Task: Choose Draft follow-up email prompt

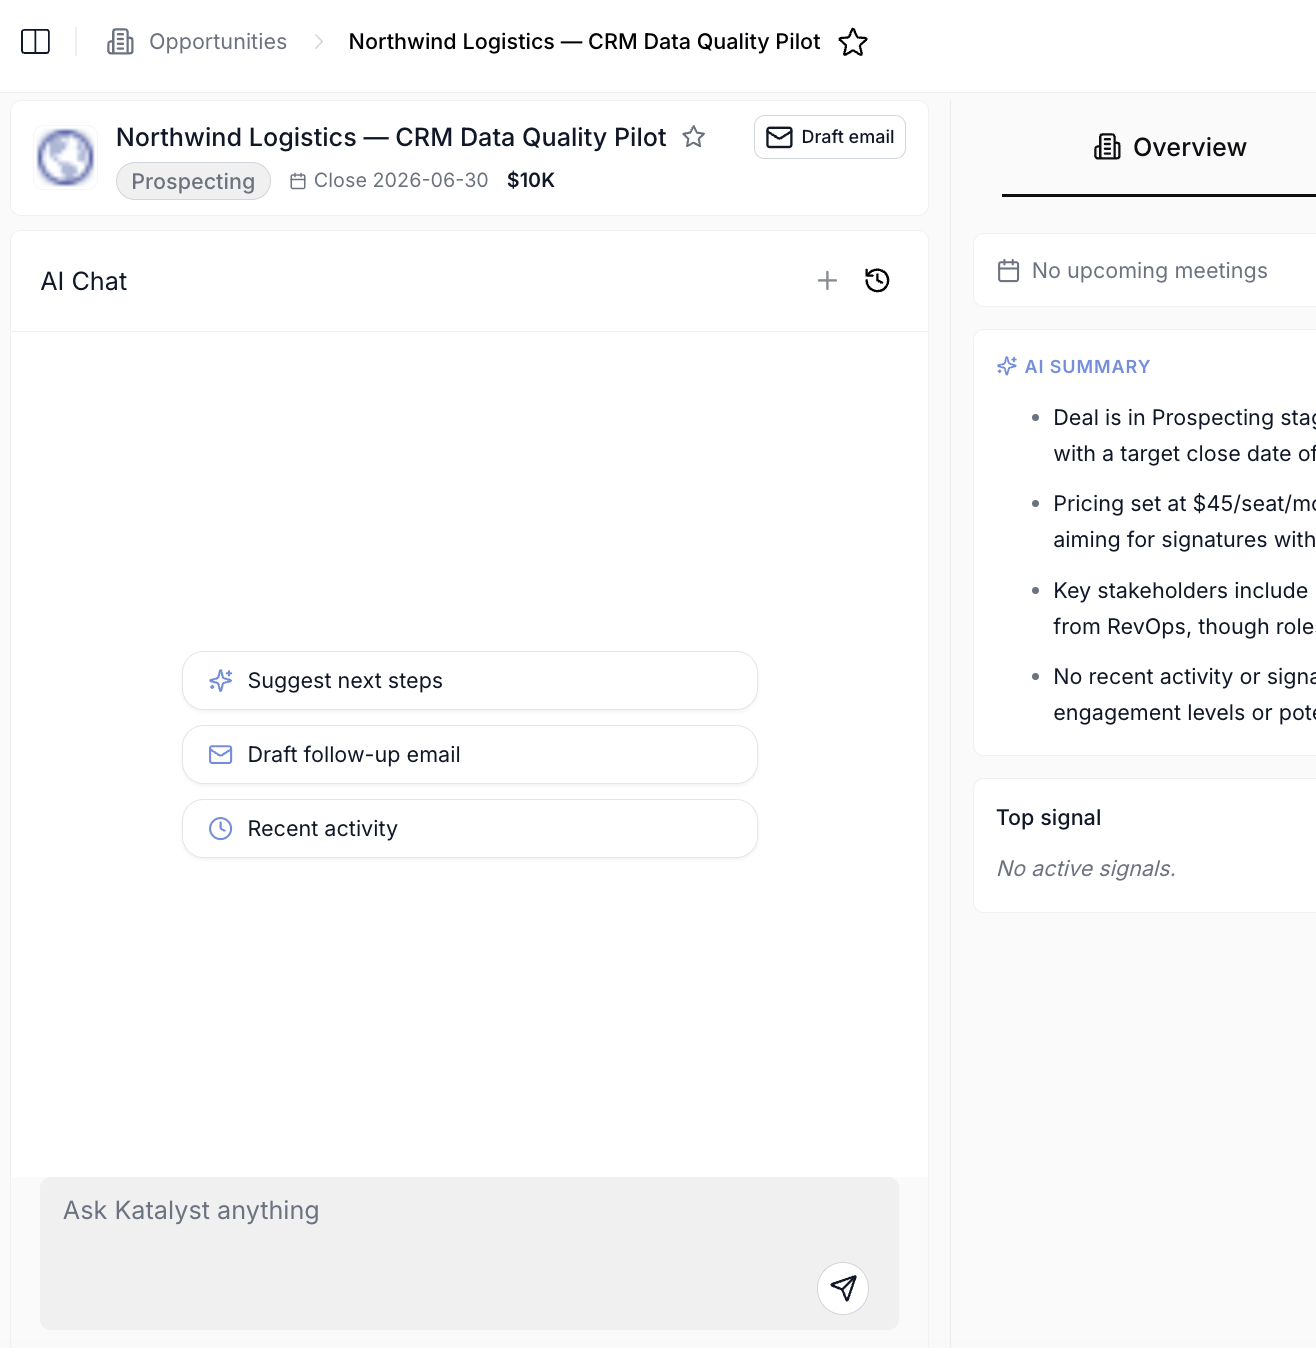Action: pos(470,755)
